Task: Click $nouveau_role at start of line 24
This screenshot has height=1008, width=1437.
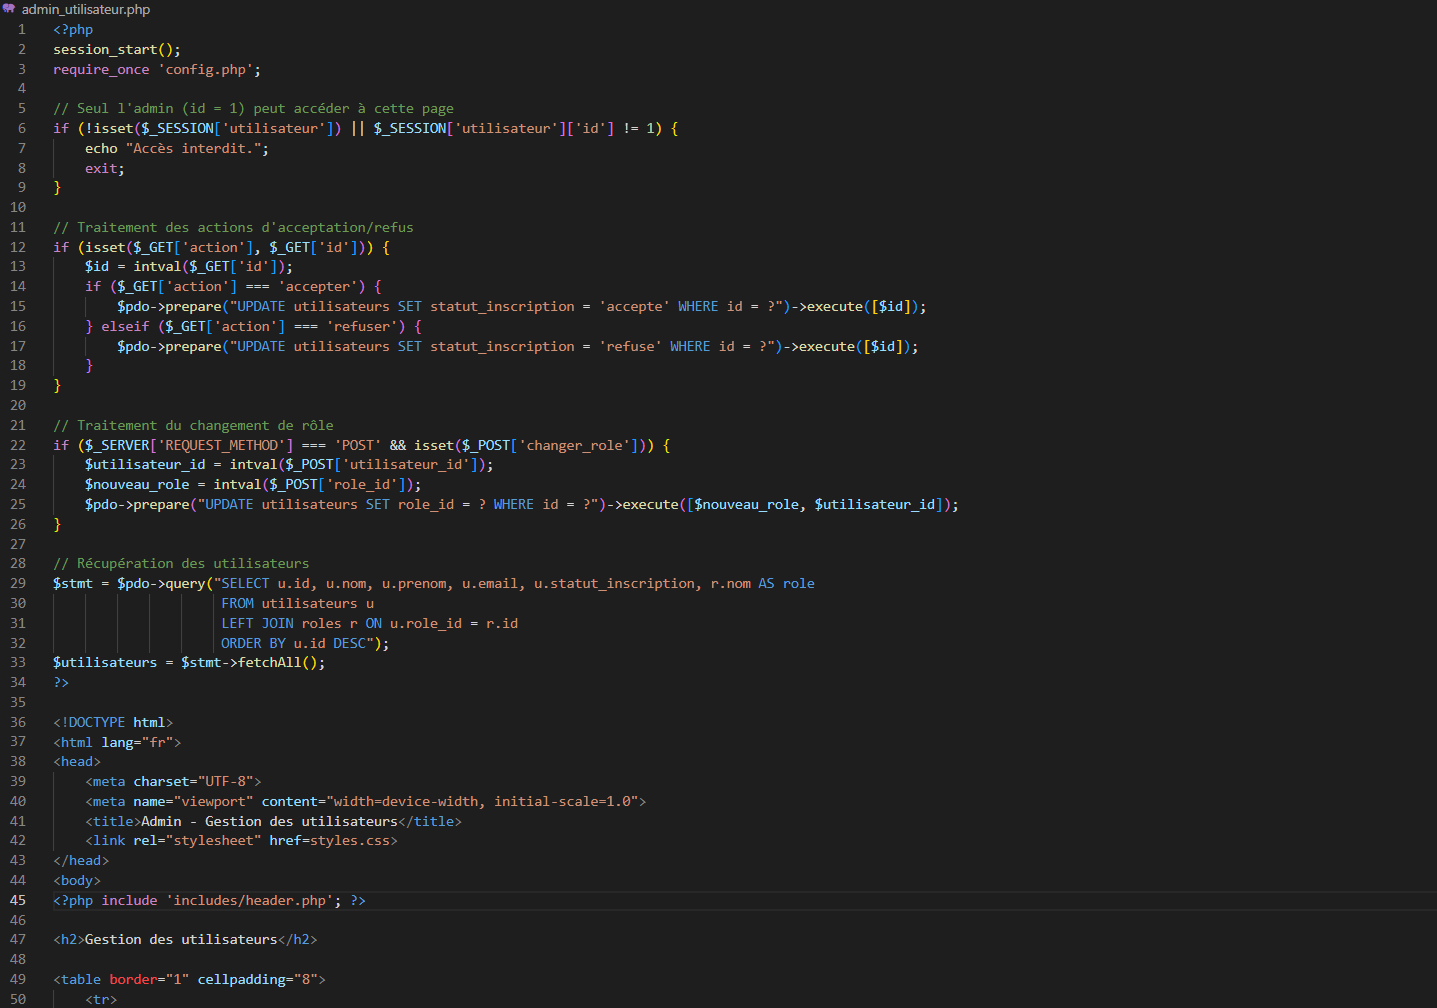Action: click(x=137, y=485)
